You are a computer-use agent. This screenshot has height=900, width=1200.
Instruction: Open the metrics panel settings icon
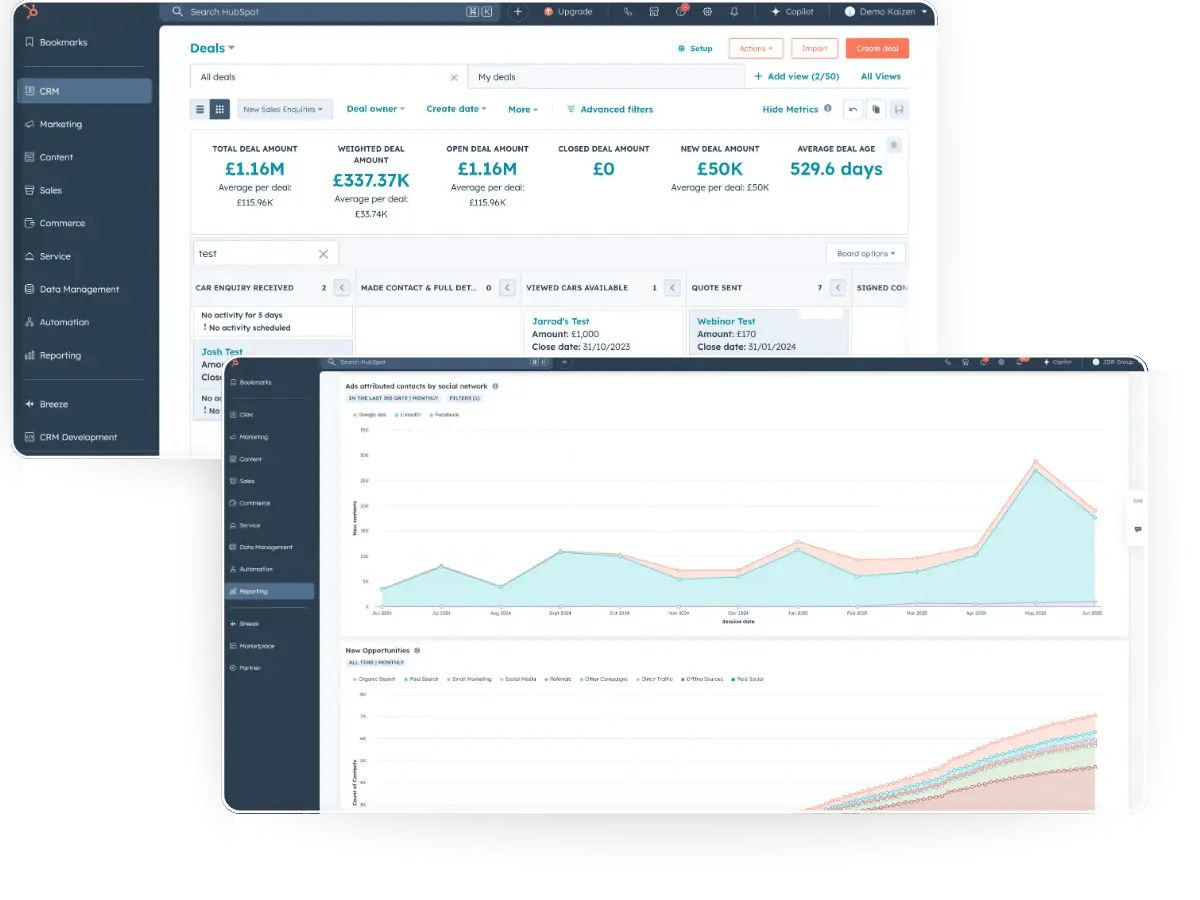894,145
